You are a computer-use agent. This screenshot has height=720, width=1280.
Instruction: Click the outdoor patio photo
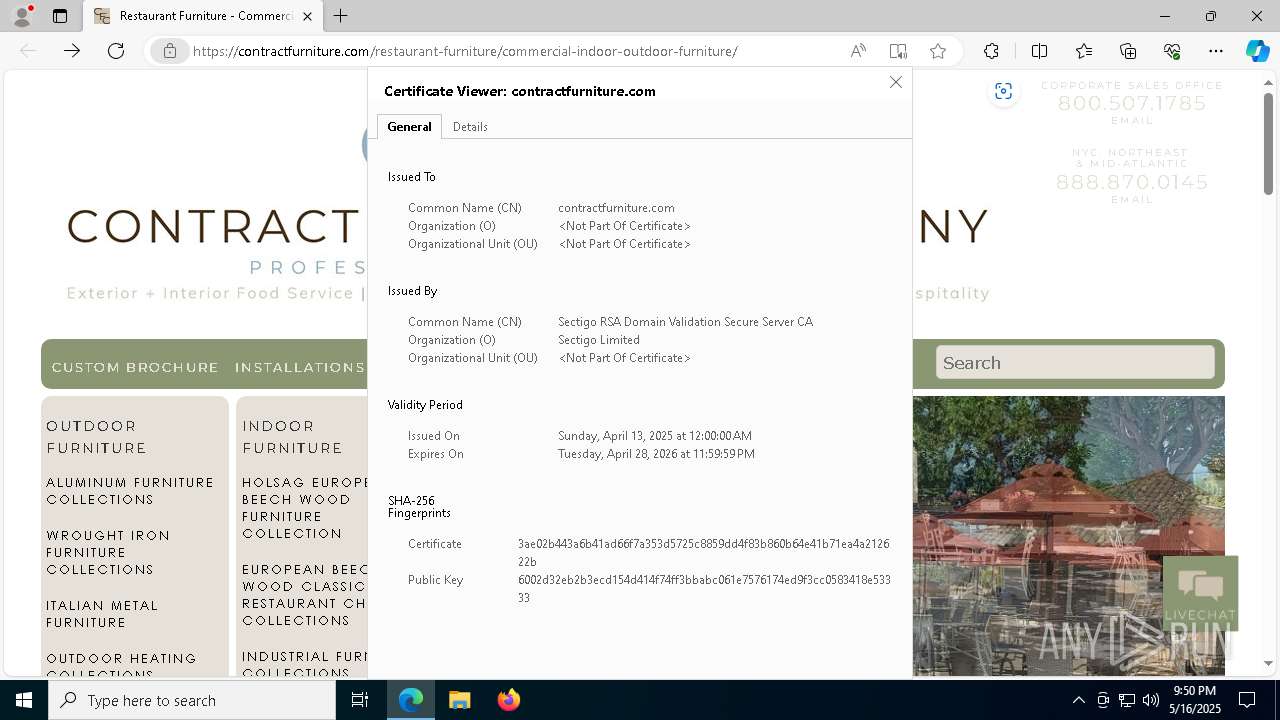coord(1068,535)
